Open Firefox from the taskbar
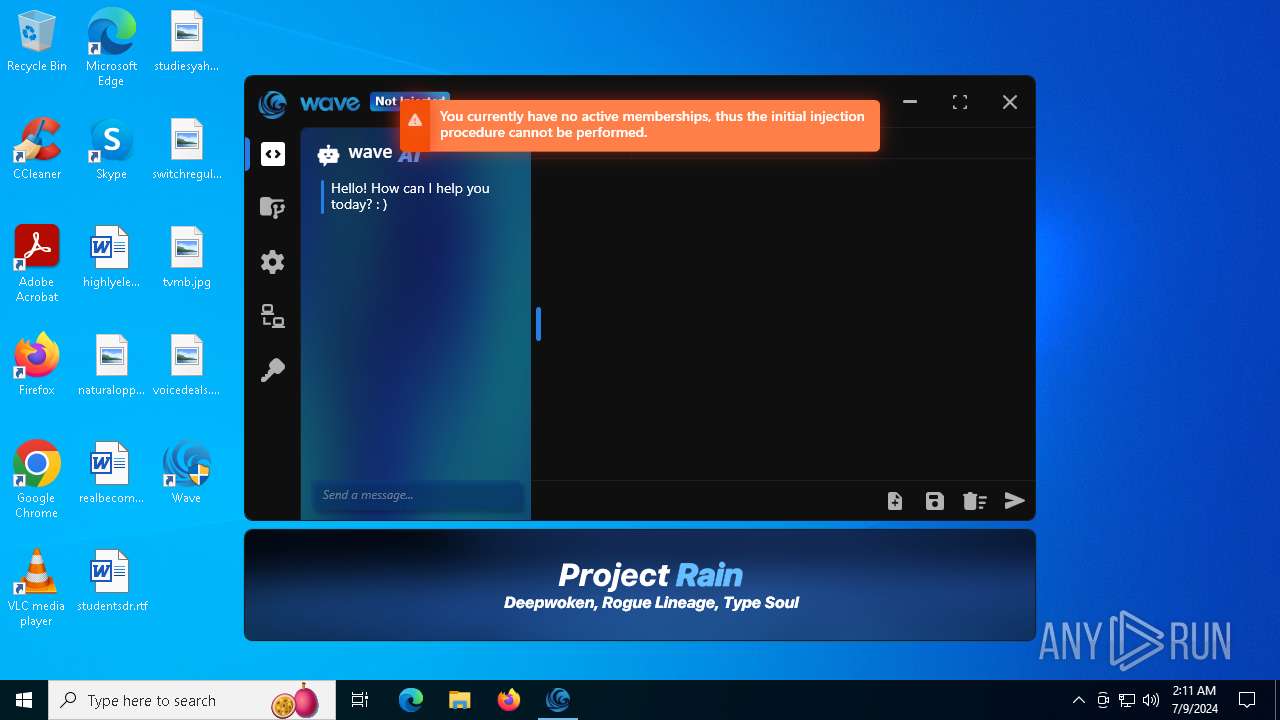The height and width of the screenshot is (720, 1280). point(508,700)
